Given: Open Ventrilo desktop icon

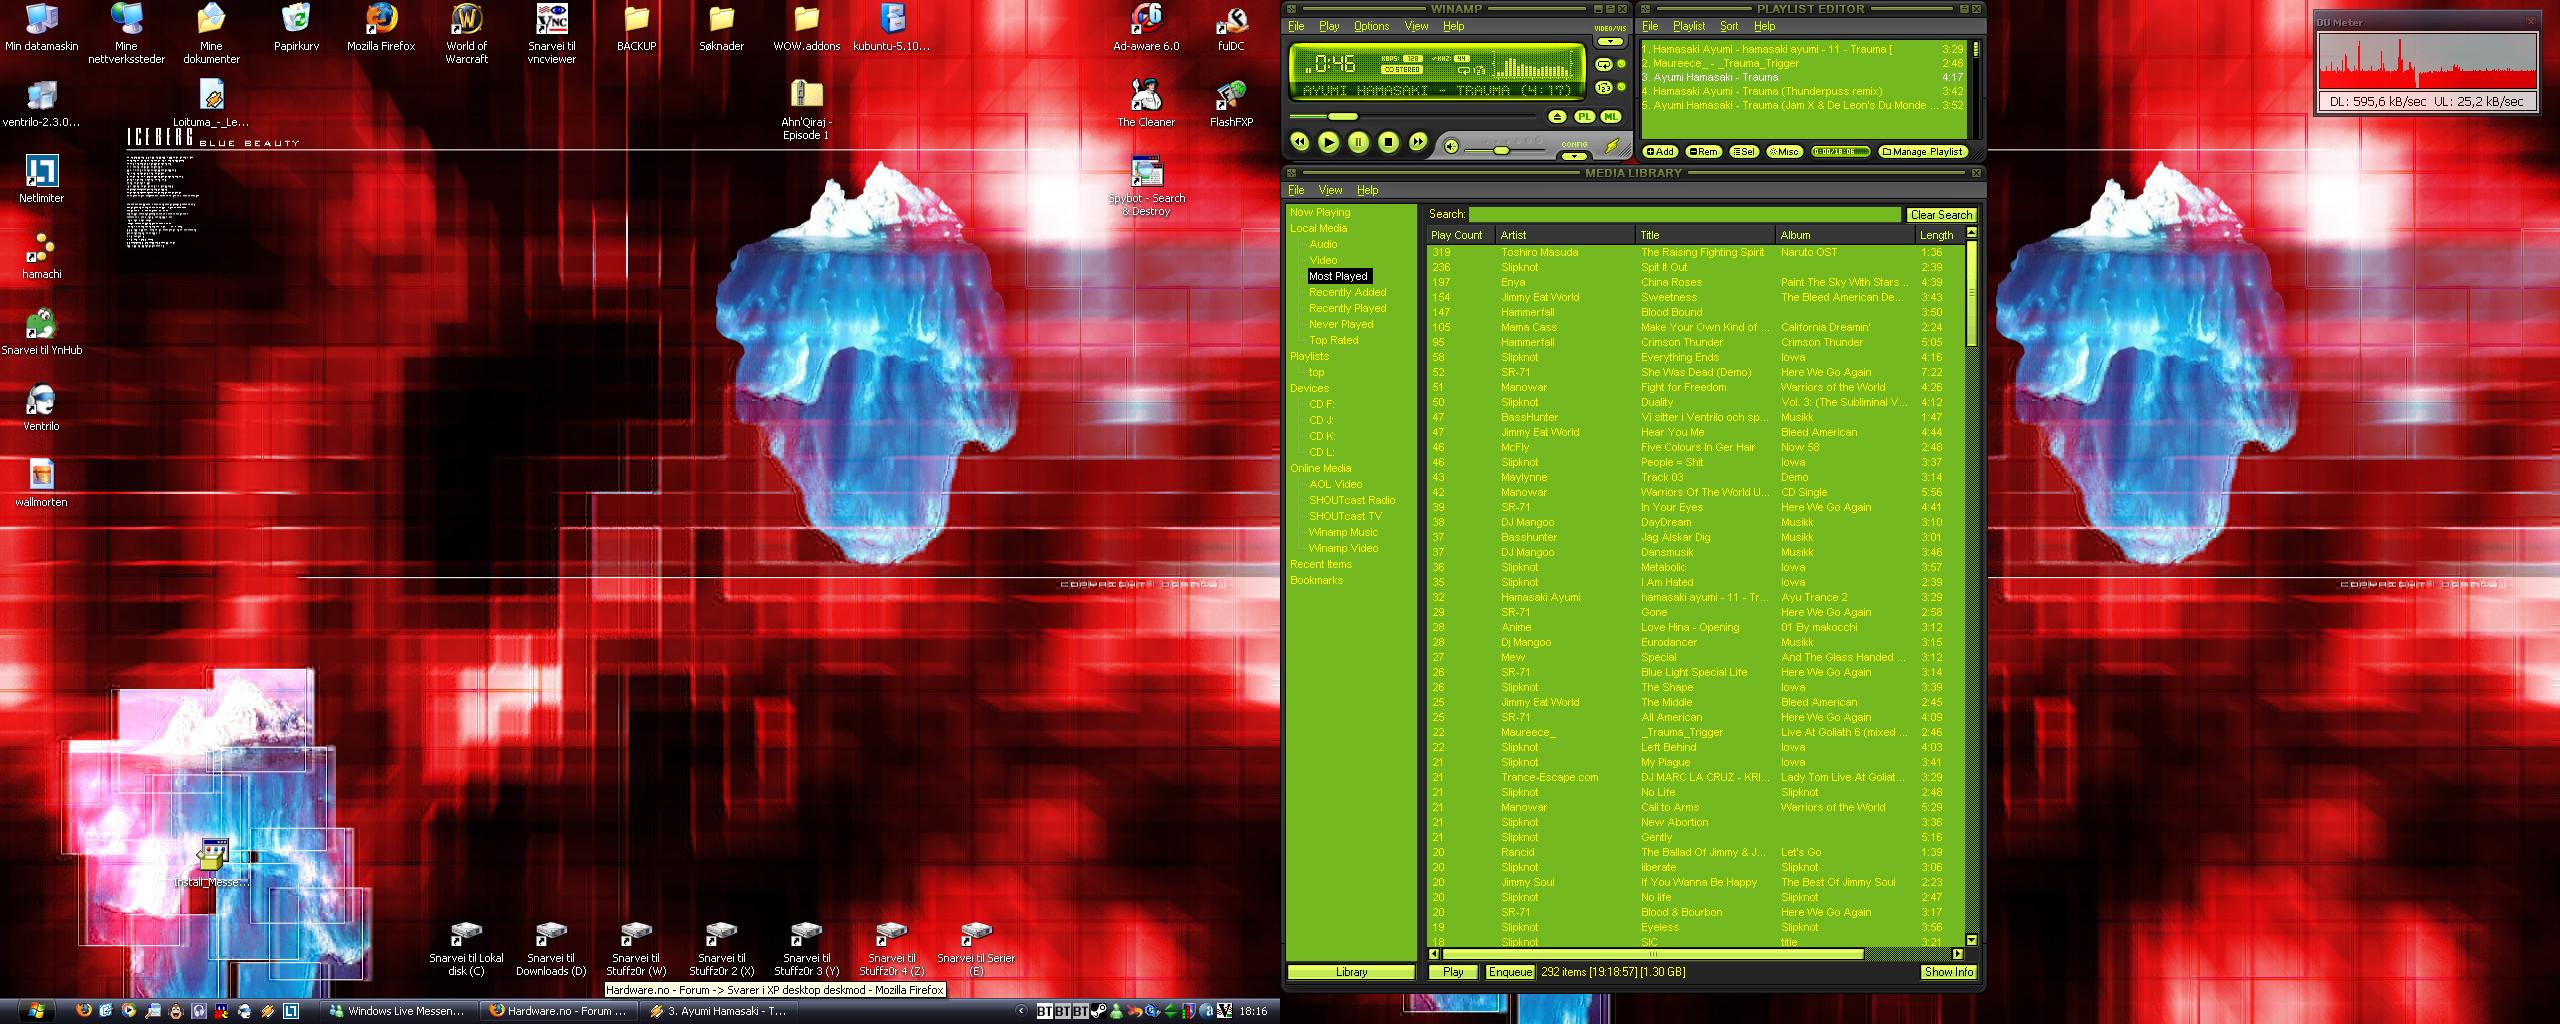Looking at the screenshot, I should point(41,408).
